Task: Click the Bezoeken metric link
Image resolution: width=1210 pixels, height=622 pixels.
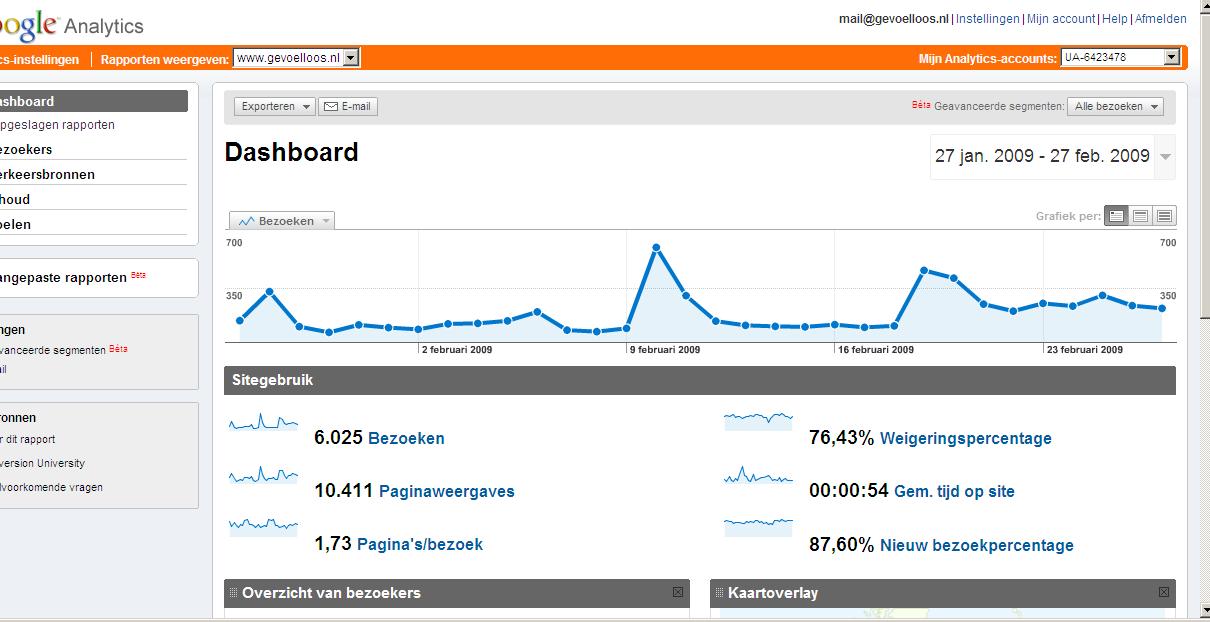Action: coord(406,438)
